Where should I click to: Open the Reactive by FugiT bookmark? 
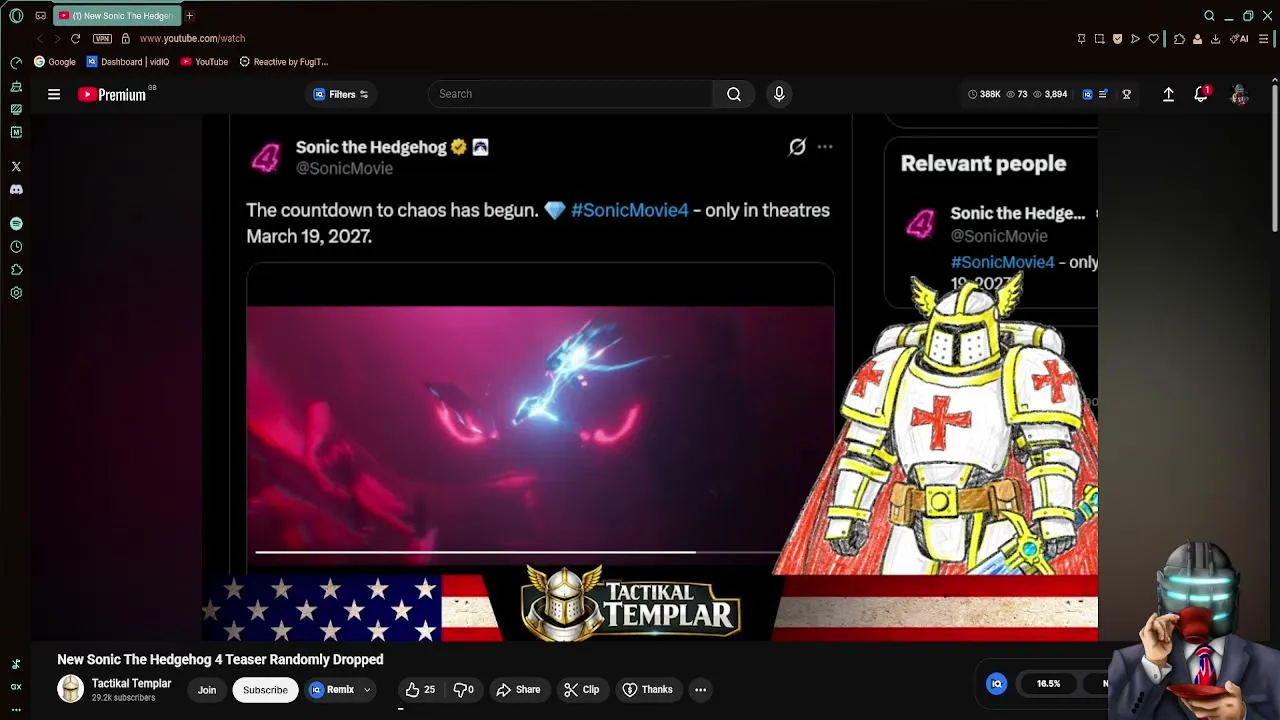coord(284,62)
